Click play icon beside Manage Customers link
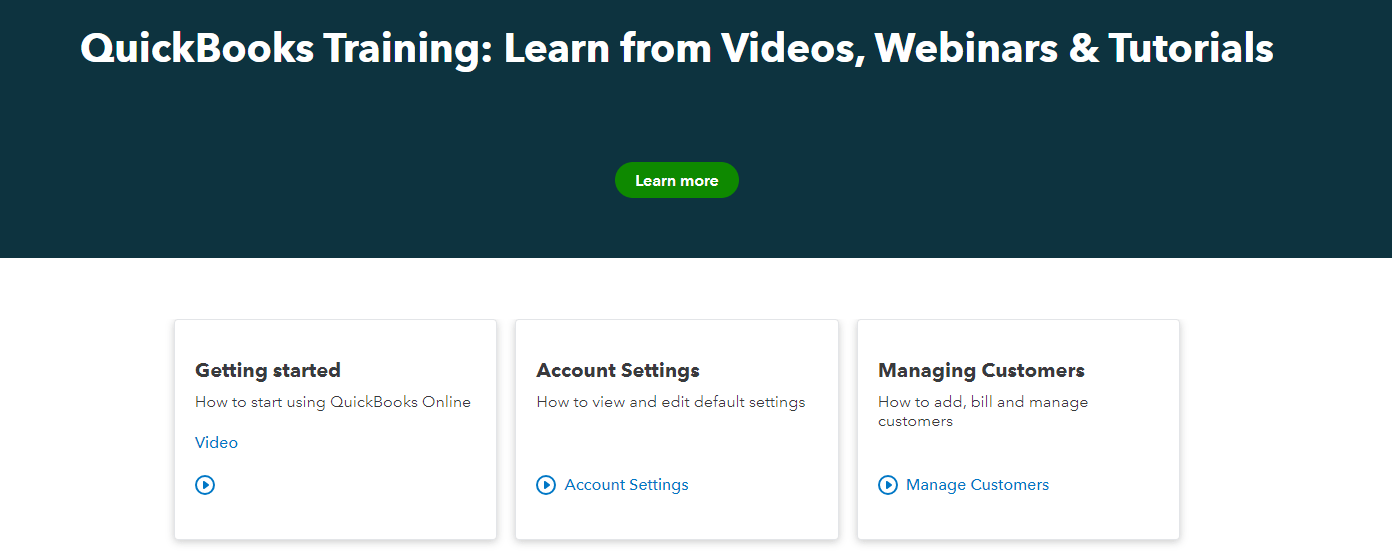This screenshot has width=1392, height=560. [x=888, y=485]
